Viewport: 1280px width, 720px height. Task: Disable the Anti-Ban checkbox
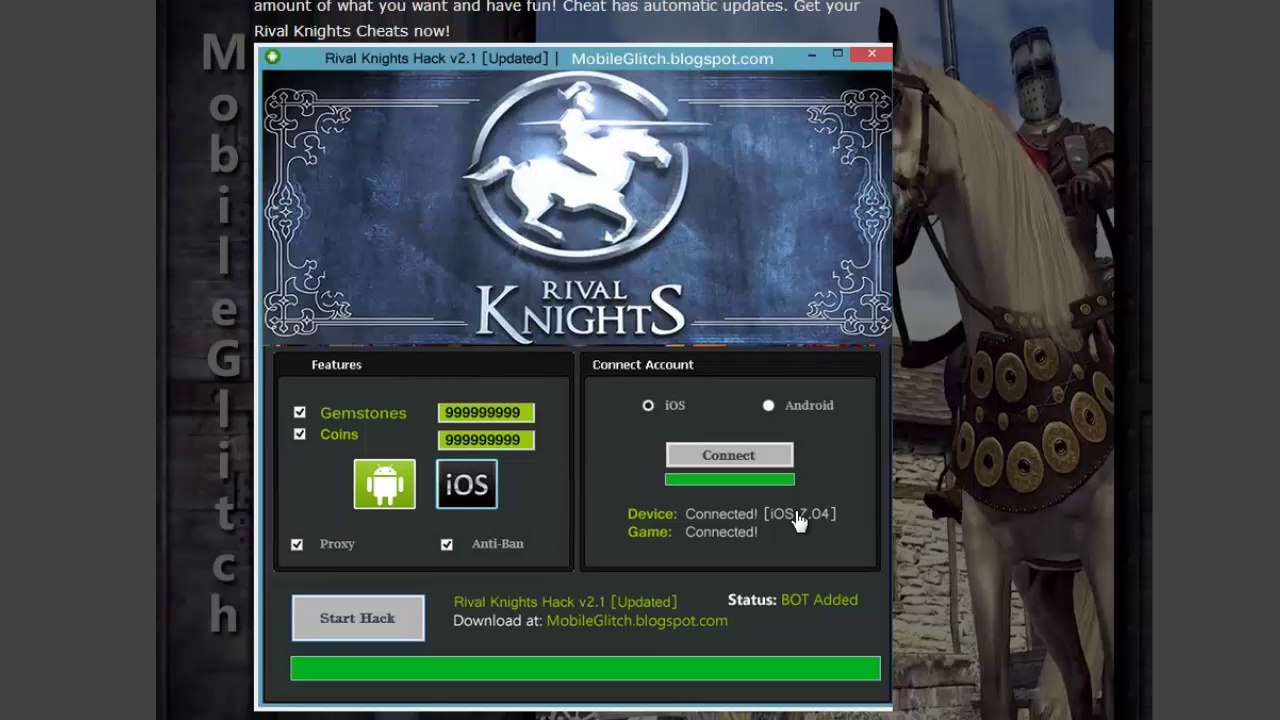447,544
